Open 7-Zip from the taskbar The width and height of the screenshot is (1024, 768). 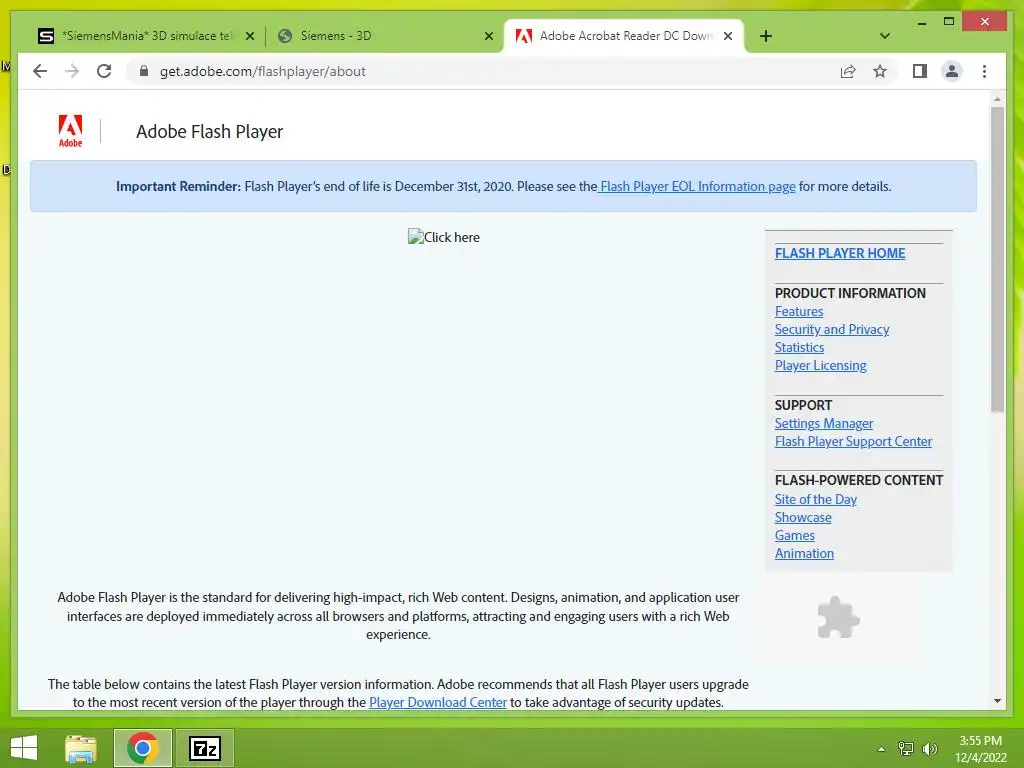(204, 748)
